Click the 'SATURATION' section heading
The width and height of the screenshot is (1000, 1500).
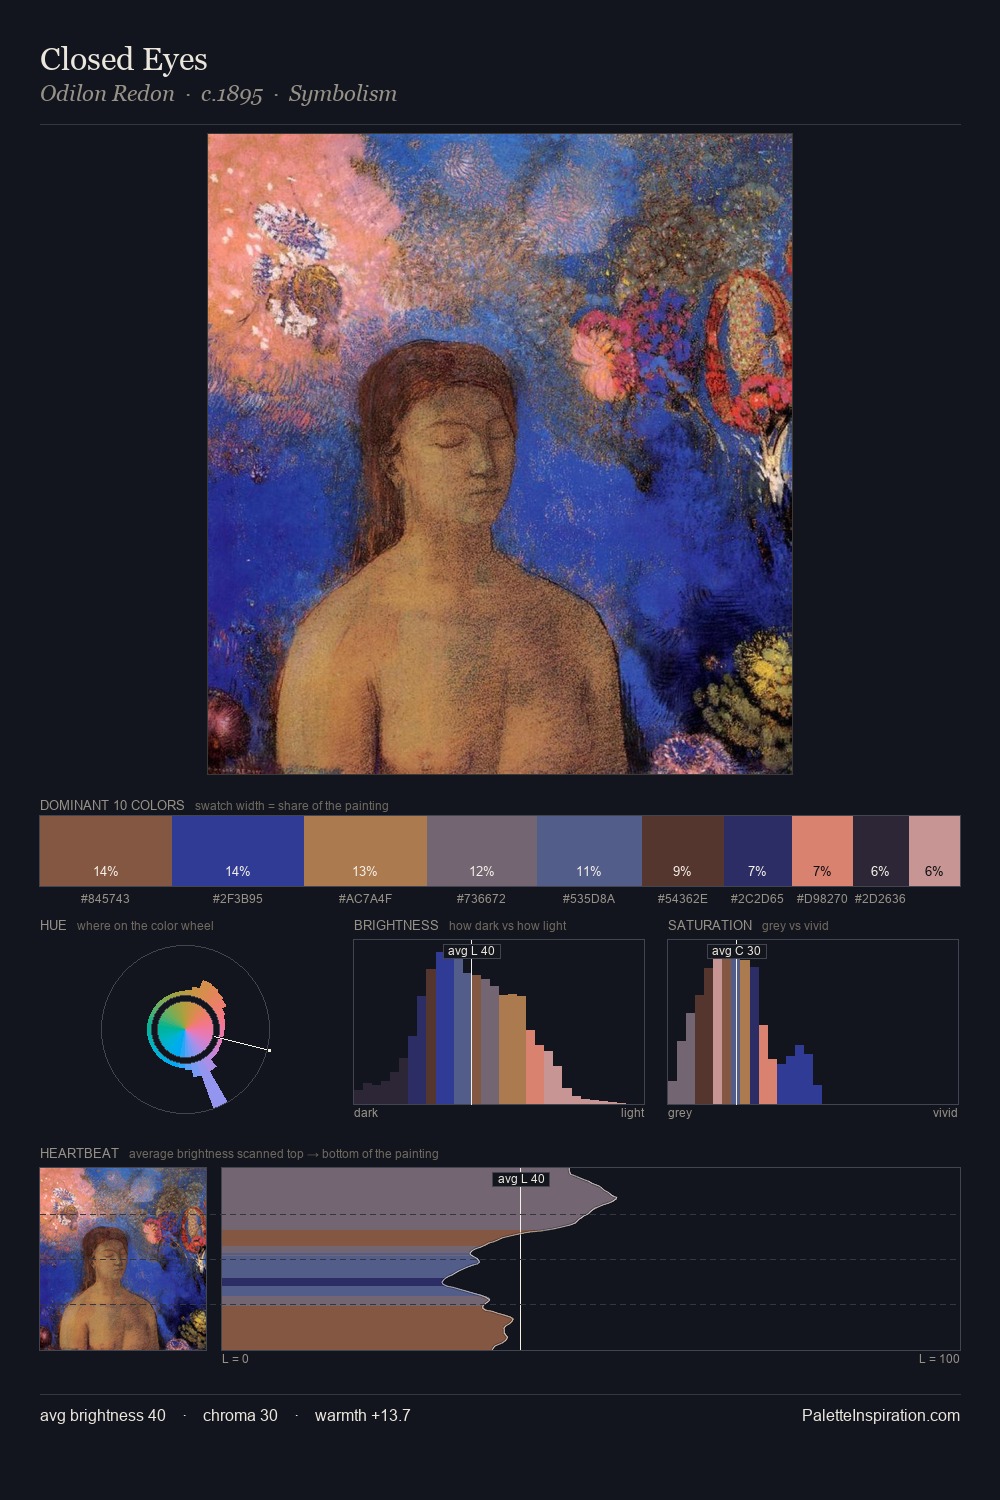710,925
